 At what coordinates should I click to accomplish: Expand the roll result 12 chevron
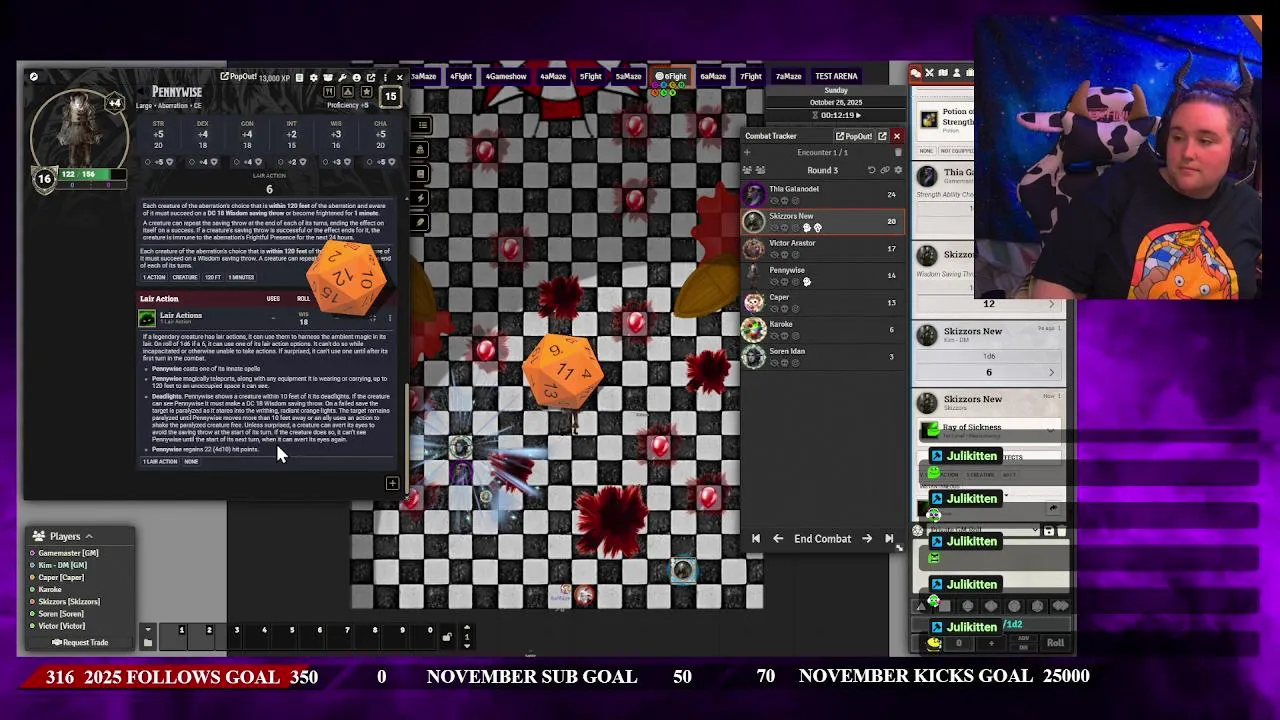point(1051,304)
